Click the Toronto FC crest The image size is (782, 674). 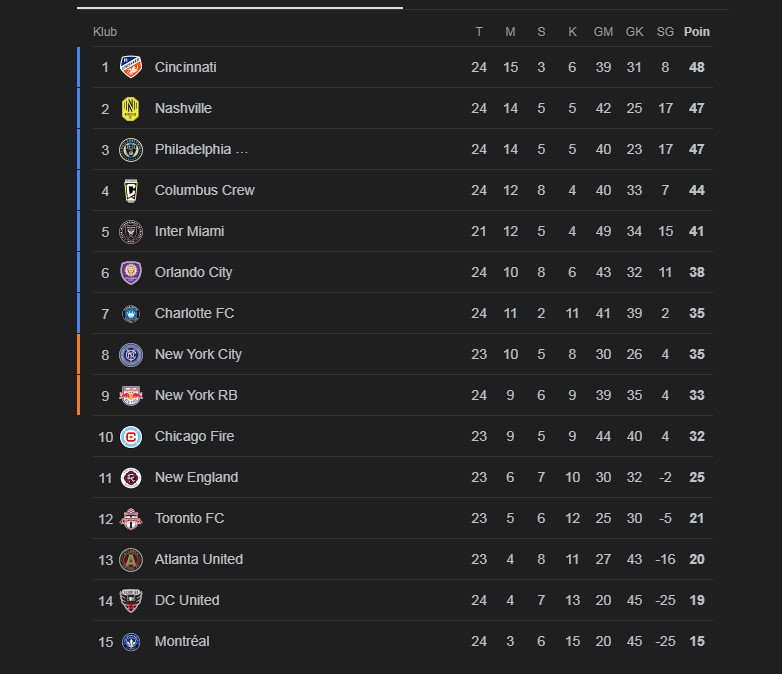(x=131, y=518)
